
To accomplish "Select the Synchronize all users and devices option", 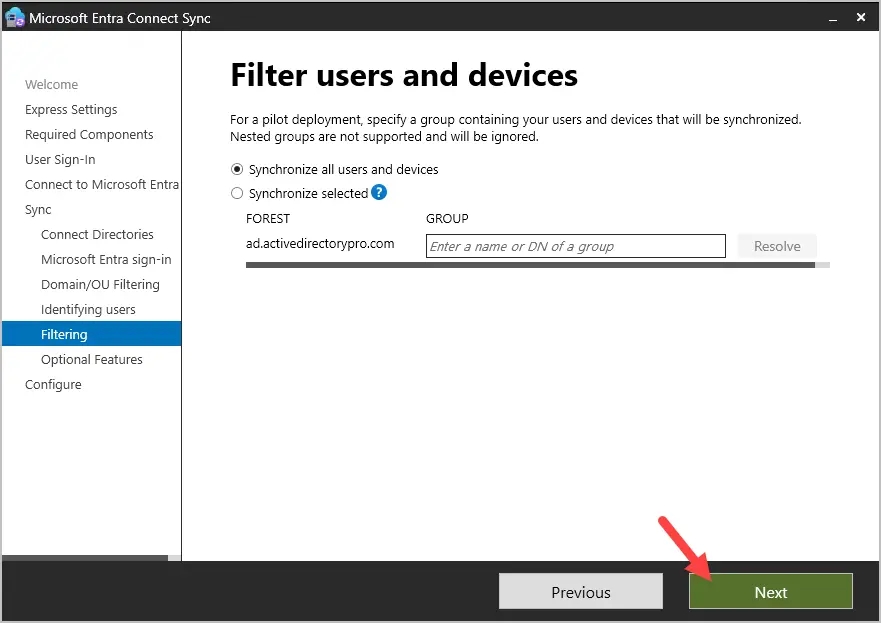I will pyautogui.click(x=236, y=169).
